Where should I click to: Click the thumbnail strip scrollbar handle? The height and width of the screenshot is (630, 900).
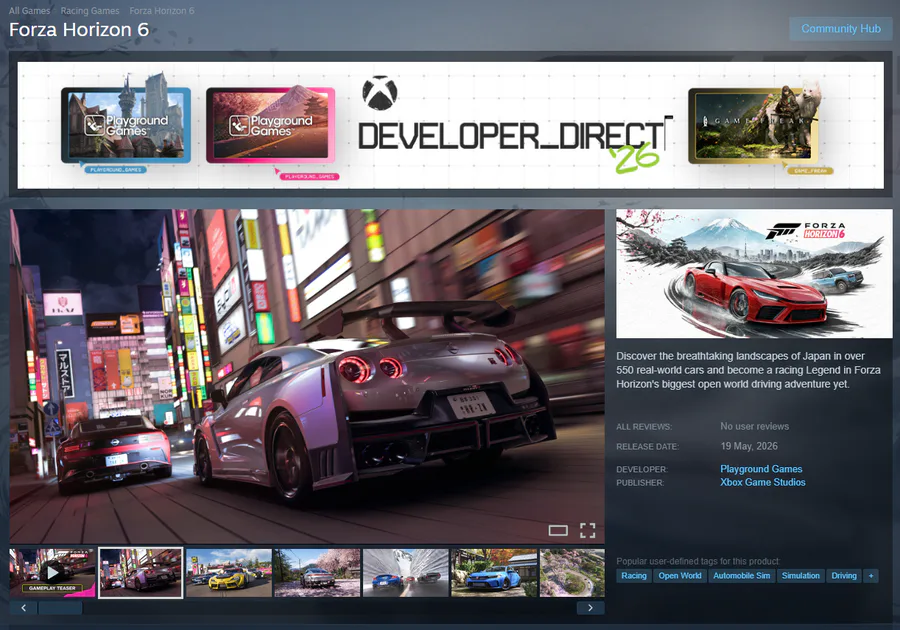click(x=60, y=608)
